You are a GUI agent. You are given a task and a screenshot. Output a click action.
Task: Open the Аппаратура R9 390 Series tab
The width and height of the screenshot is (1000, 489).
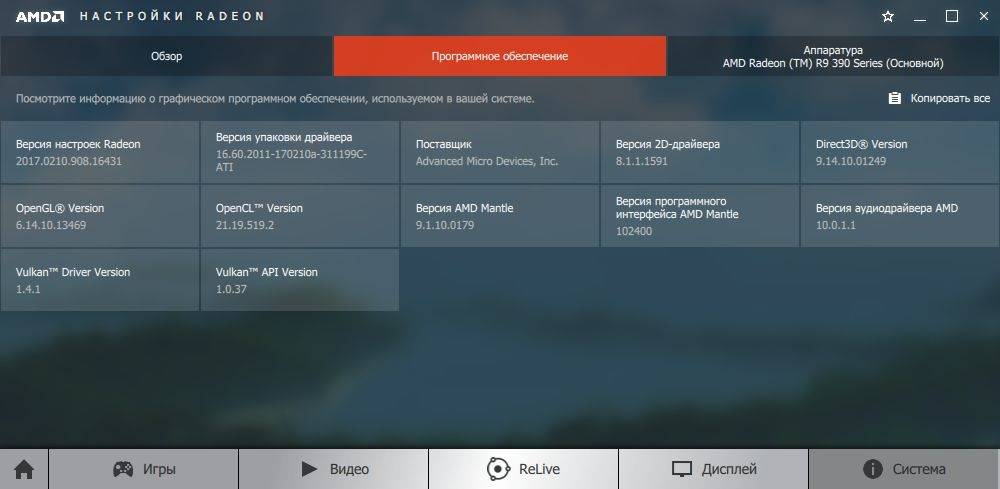[833, 56]
